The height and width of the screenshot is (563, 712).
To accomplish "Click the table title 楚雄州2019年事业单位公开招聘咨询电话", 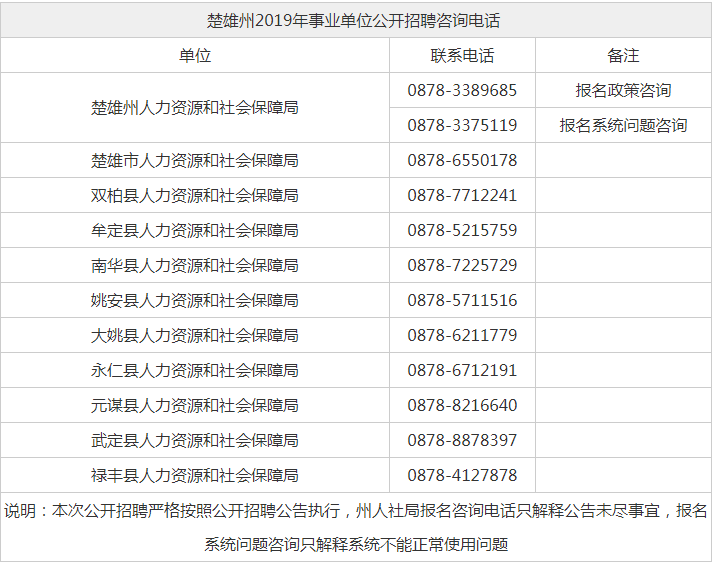I will 353,21.
